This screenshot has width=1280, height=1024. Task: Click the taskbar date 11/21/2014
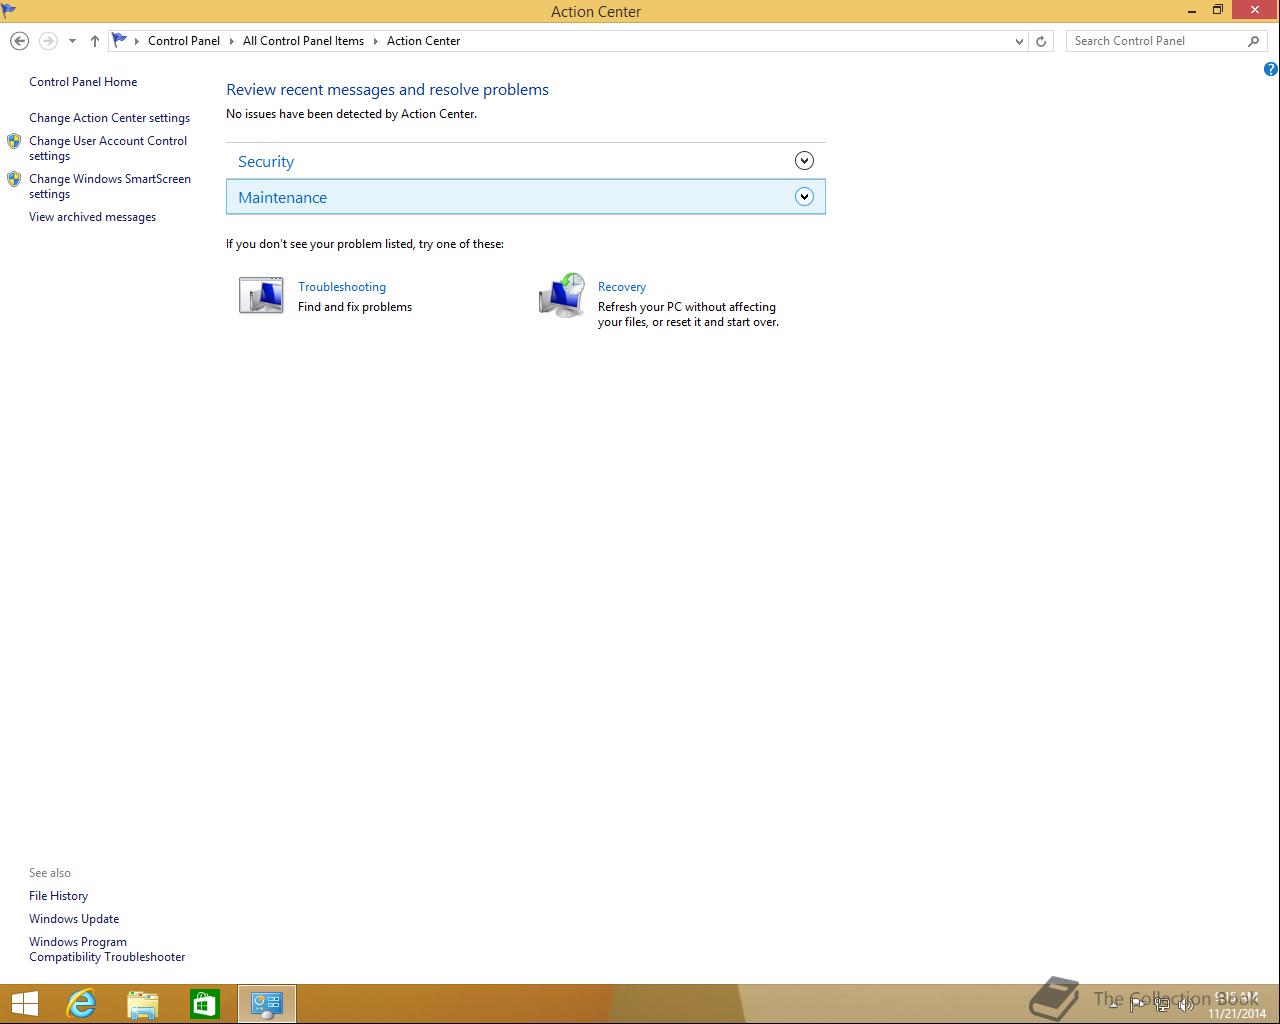(x=1236, y=1013)
